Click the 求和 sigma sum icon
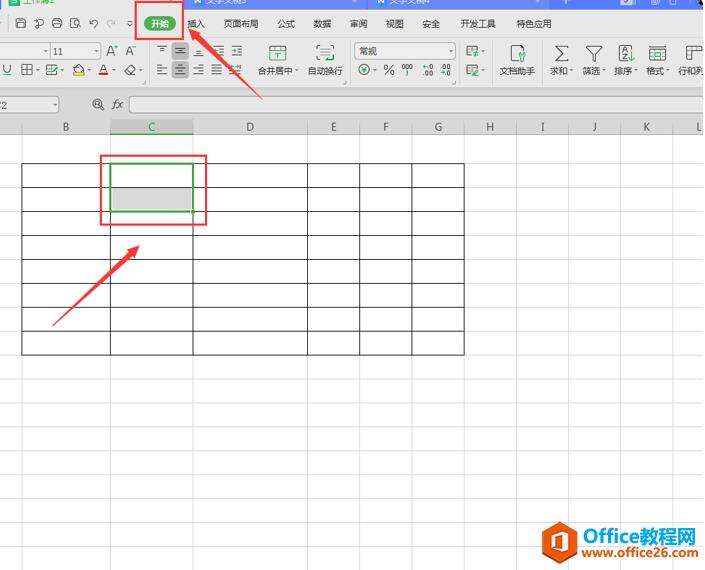705x570 pixels. click(x=561, y=53)
